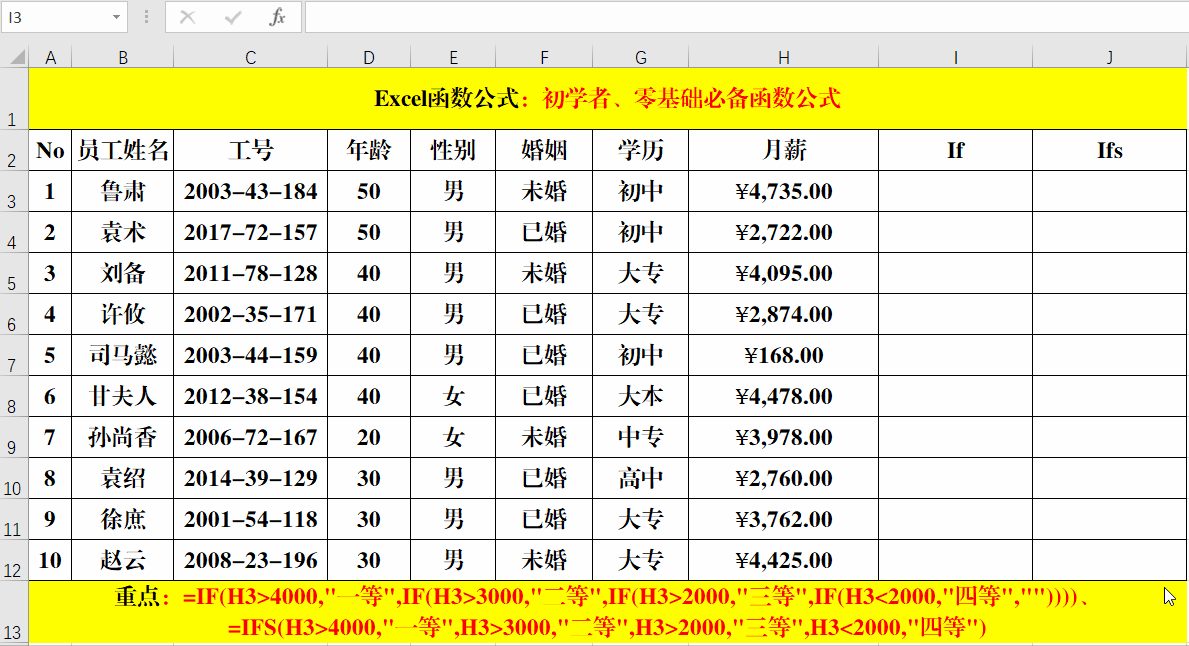Click the Cancel (X) formula bar icon
Screen dimensions: 1189x646
click(x=187, y=17)
